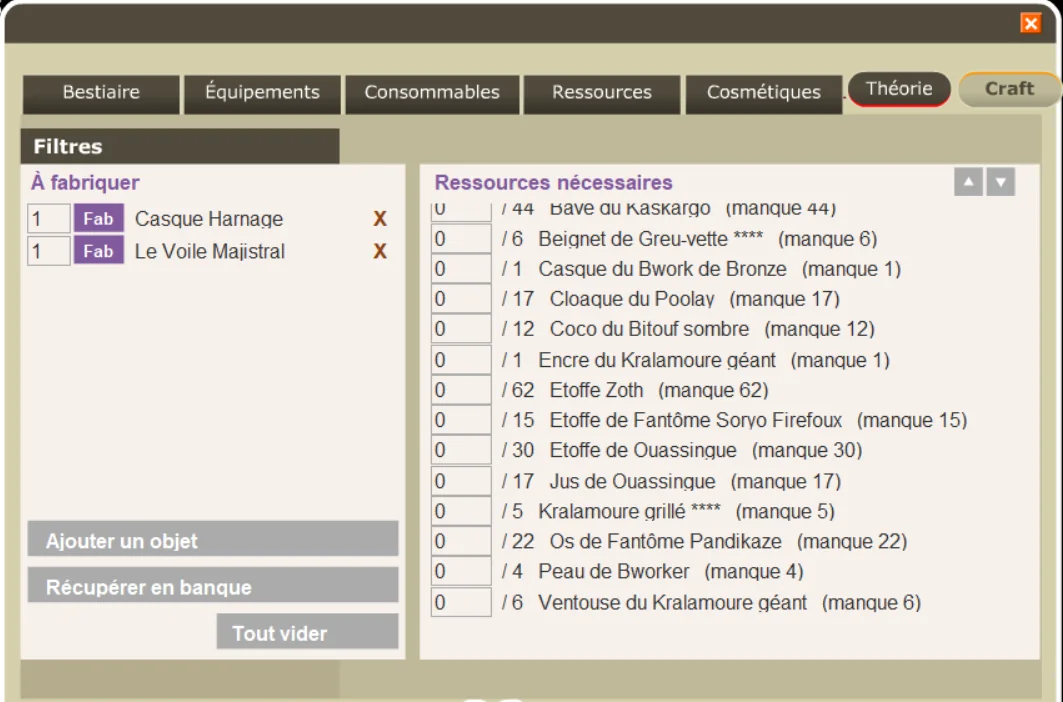Open the Cosmétiques tab
The height and width of the screenshot is (702, 1063).
[x=763, y=93]
